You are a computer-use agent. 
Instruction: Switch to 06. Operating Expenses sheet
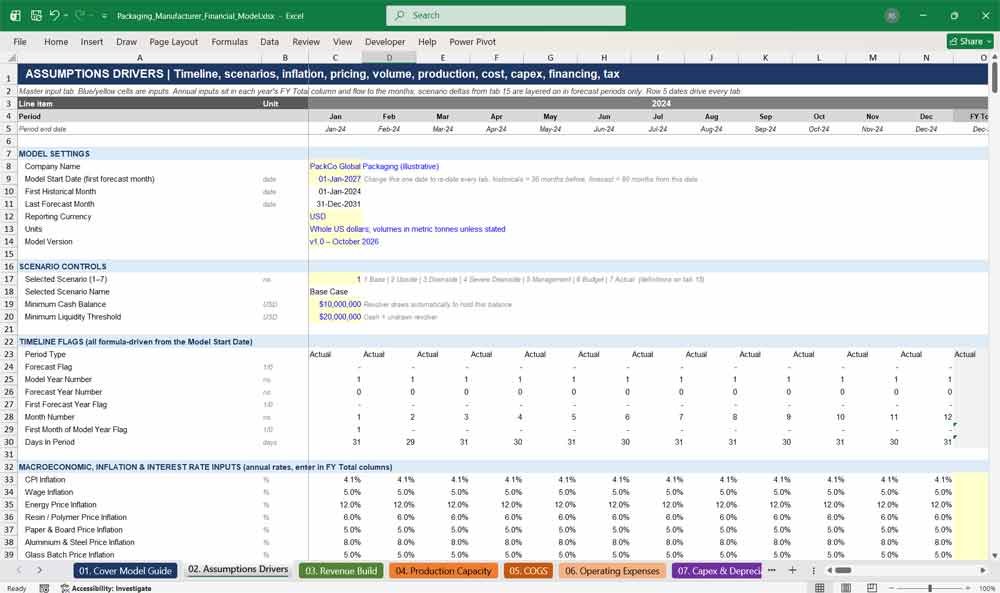tap(612, 571)
